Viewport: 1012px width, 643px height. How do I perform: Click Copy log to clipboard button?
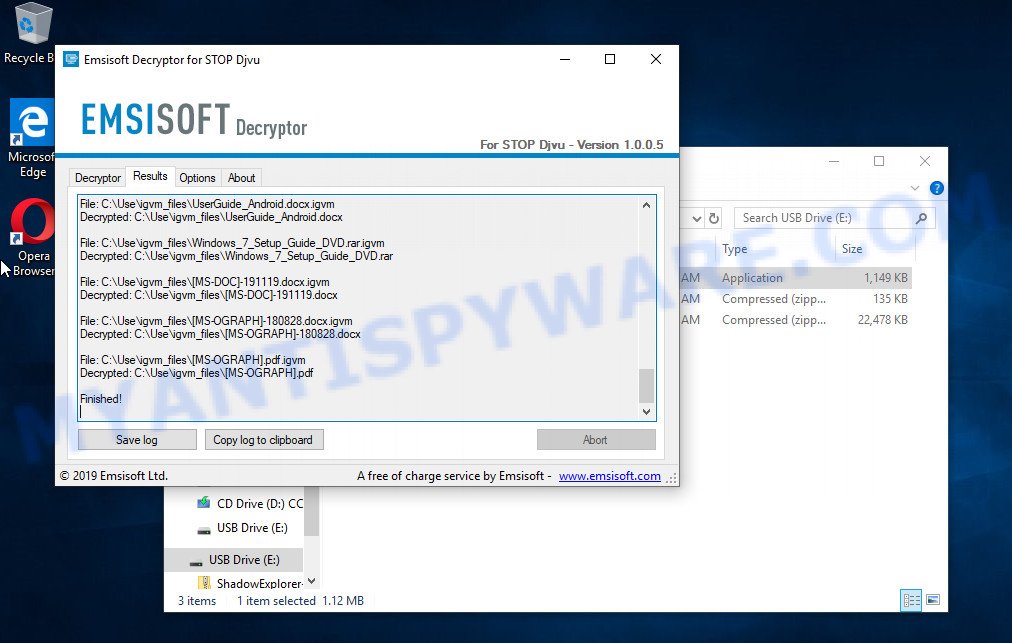tap(264, 440)
